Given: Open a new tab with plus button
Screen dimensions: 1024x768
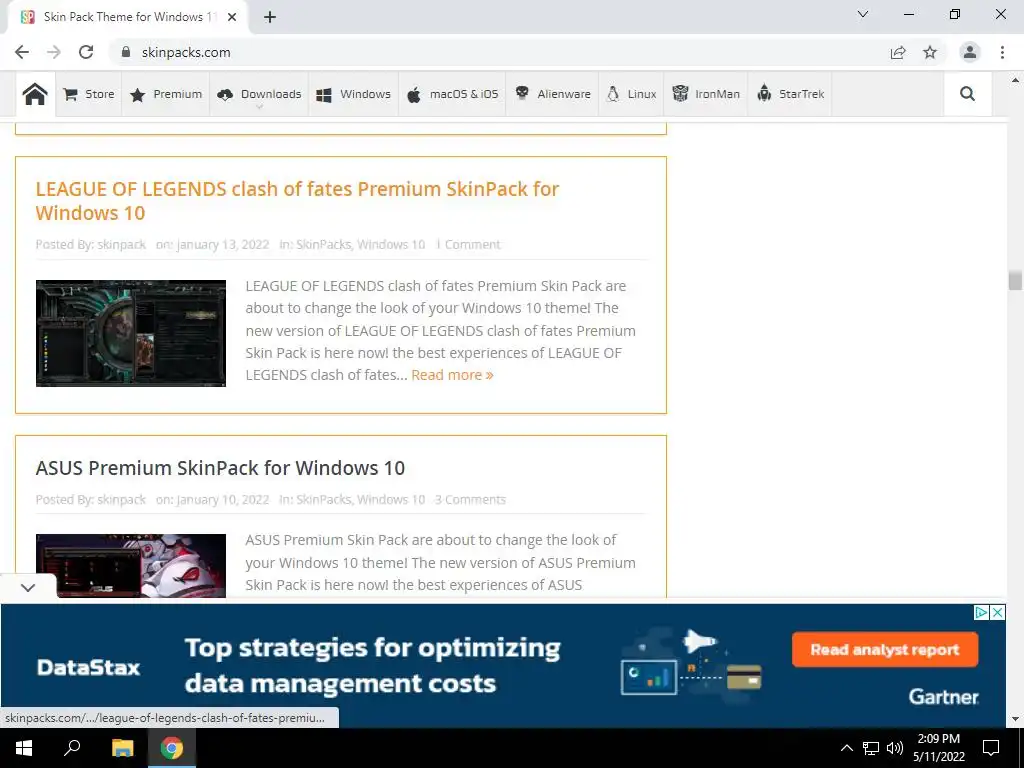Looking at the screenshot, I should pyautogui.click(x=270, y=17).
